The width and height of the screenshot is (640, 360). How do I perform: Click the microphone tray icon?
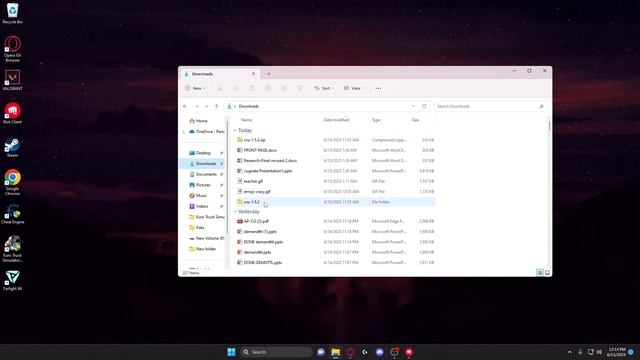[580, 352]
